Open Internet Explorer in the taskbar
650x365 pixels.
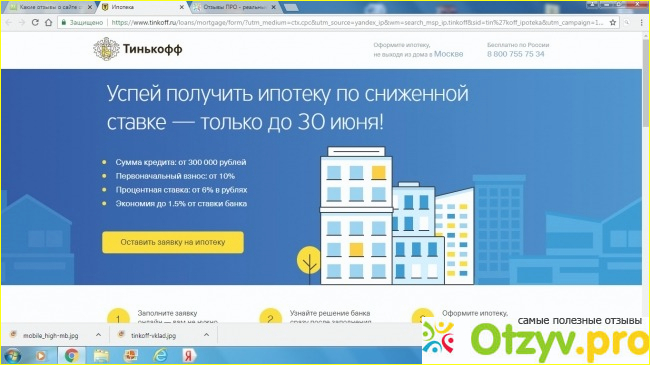coord(160,356)
